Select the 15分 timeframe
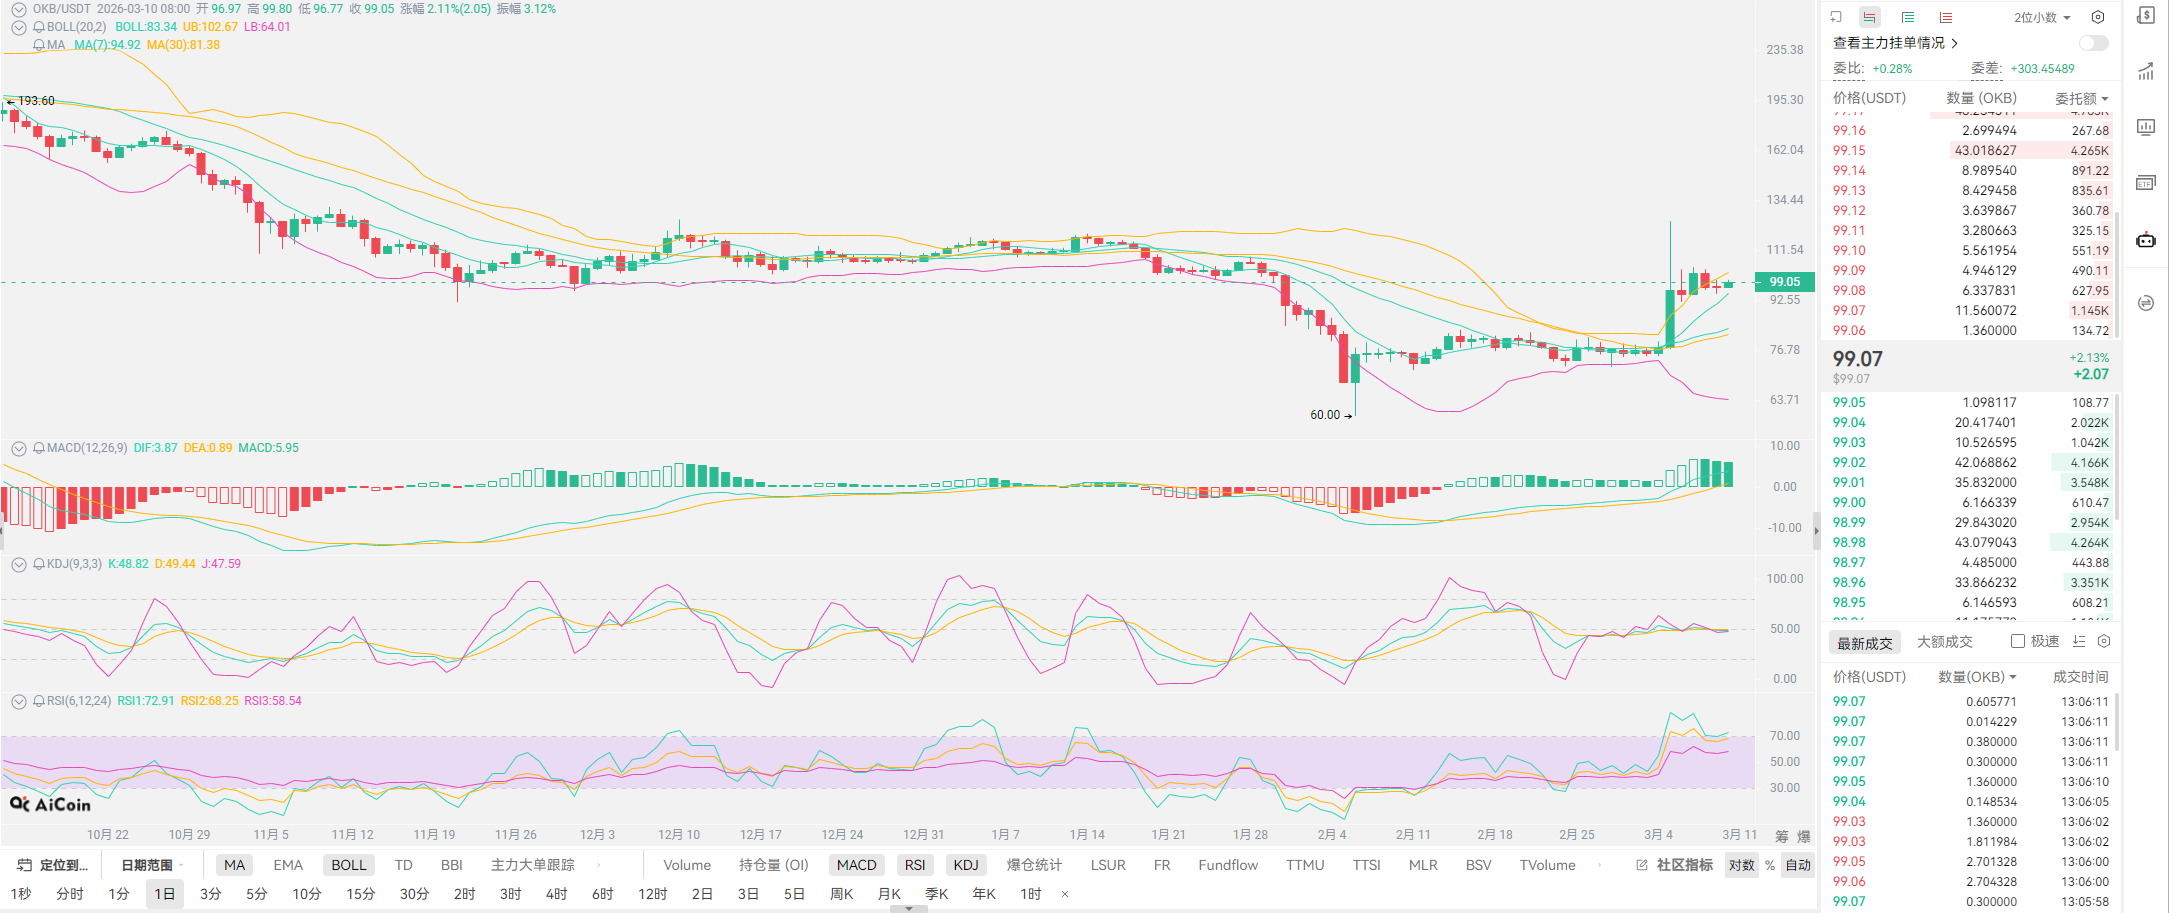The width and height of the screenshot is (2169, 913). 360,893
